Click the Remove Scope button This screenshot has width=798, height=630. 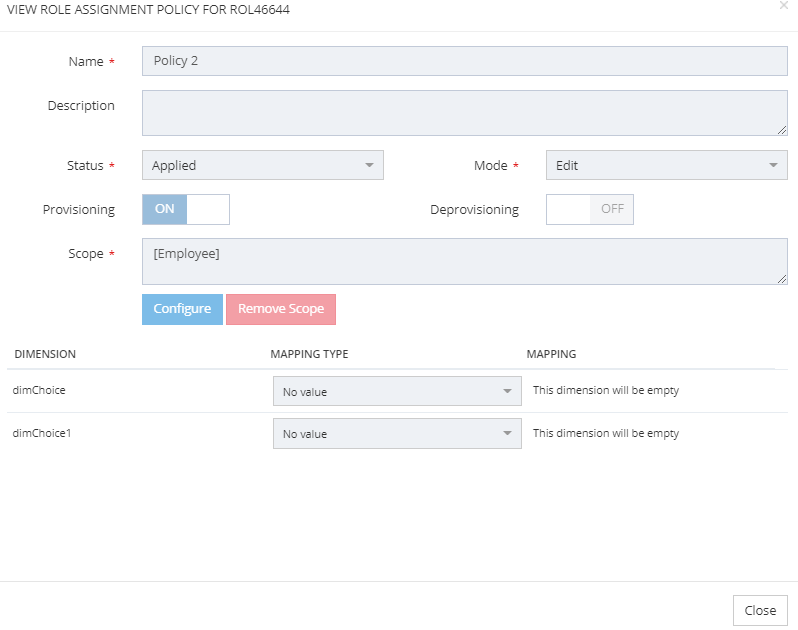[x=281, y=309]
